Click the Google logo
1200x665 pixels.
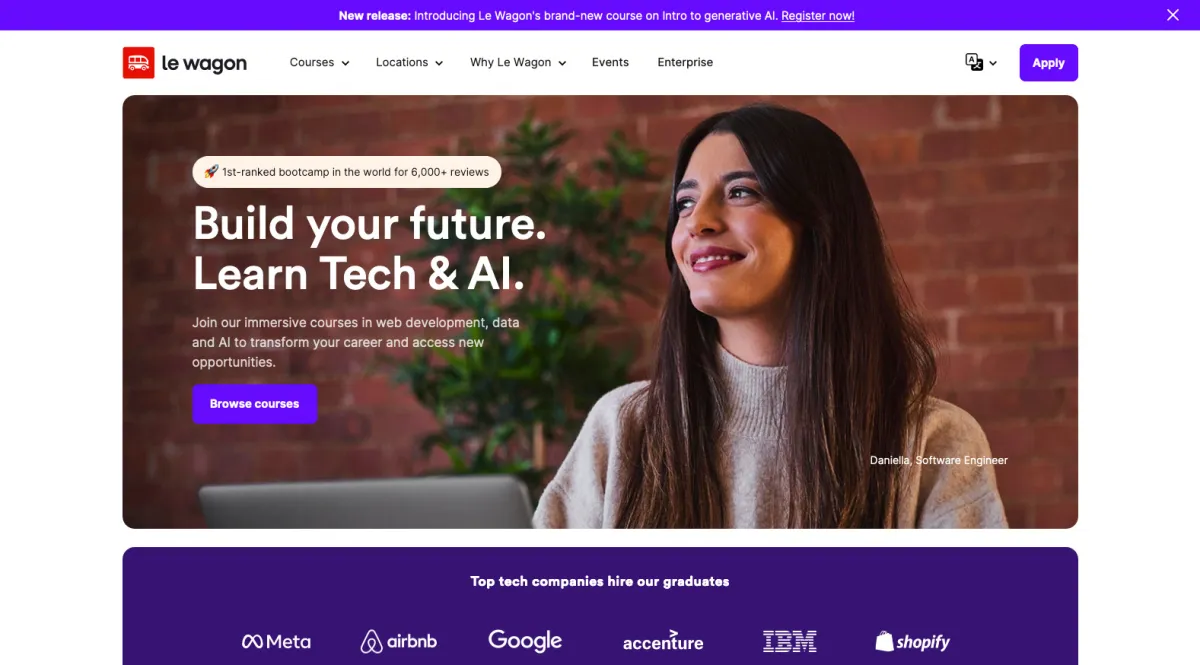coord(525,641)
